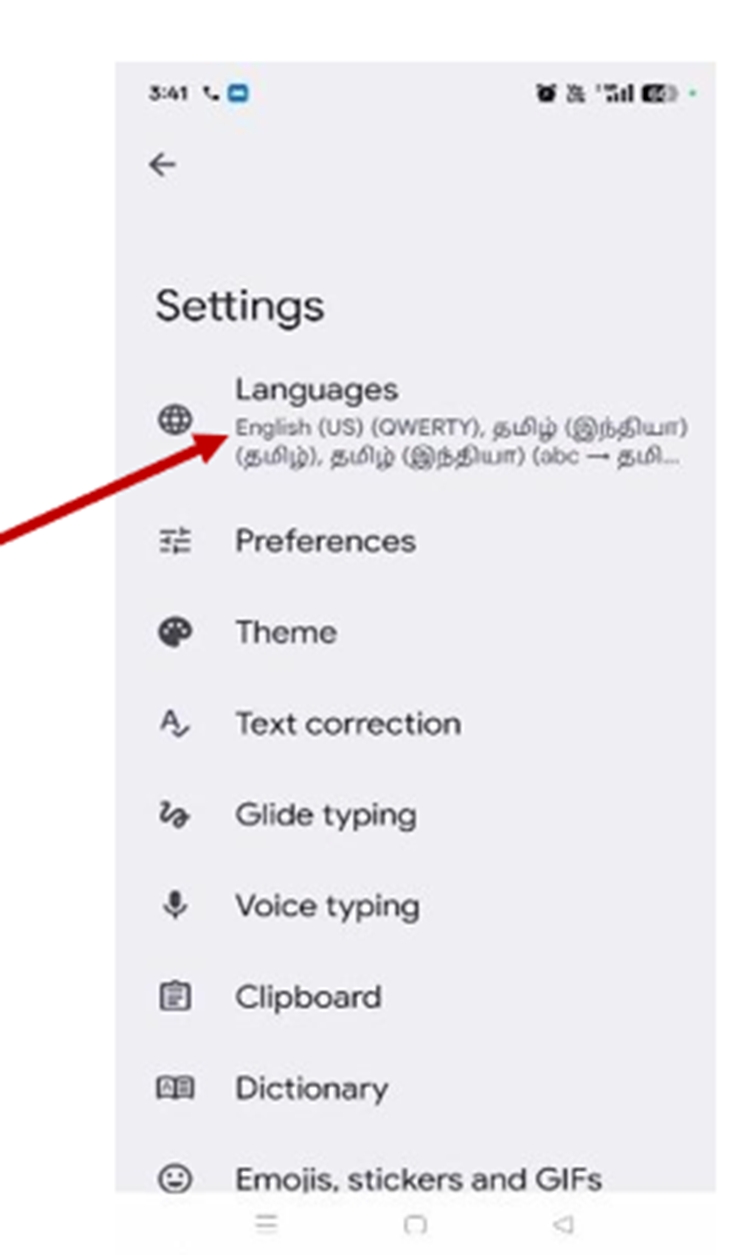Tap the Android home navigation button
The image size is (730, 1255).
coord(415,1224)
